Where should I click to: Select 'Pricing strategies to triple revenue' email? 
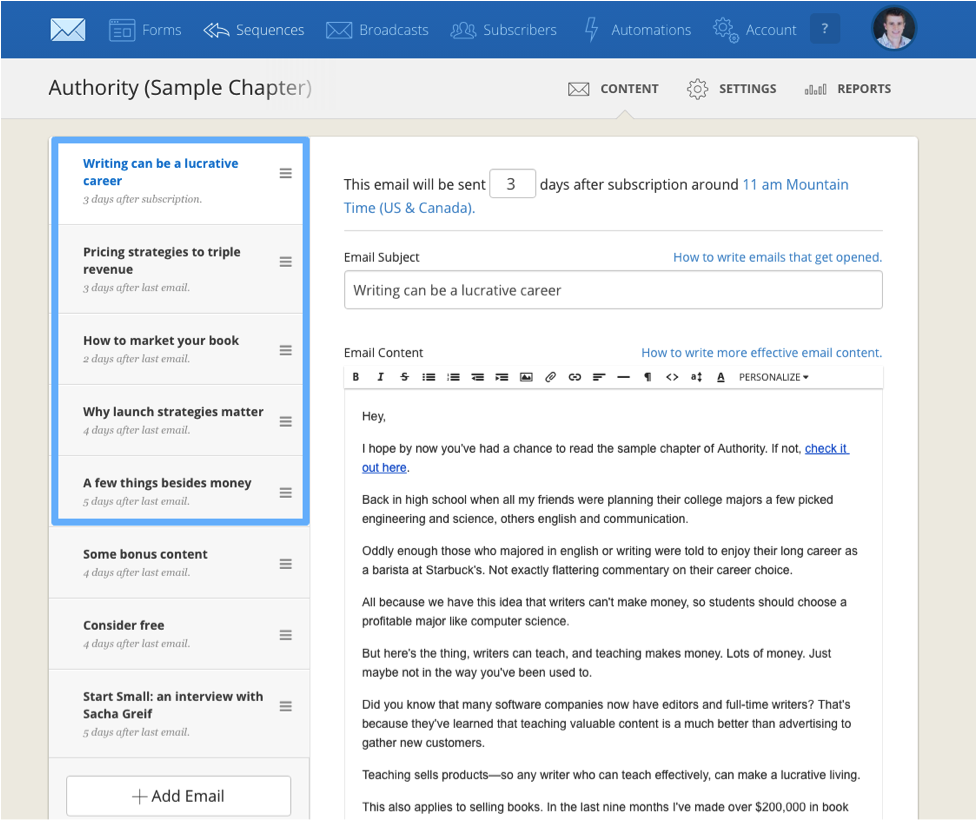click(180, 269)
